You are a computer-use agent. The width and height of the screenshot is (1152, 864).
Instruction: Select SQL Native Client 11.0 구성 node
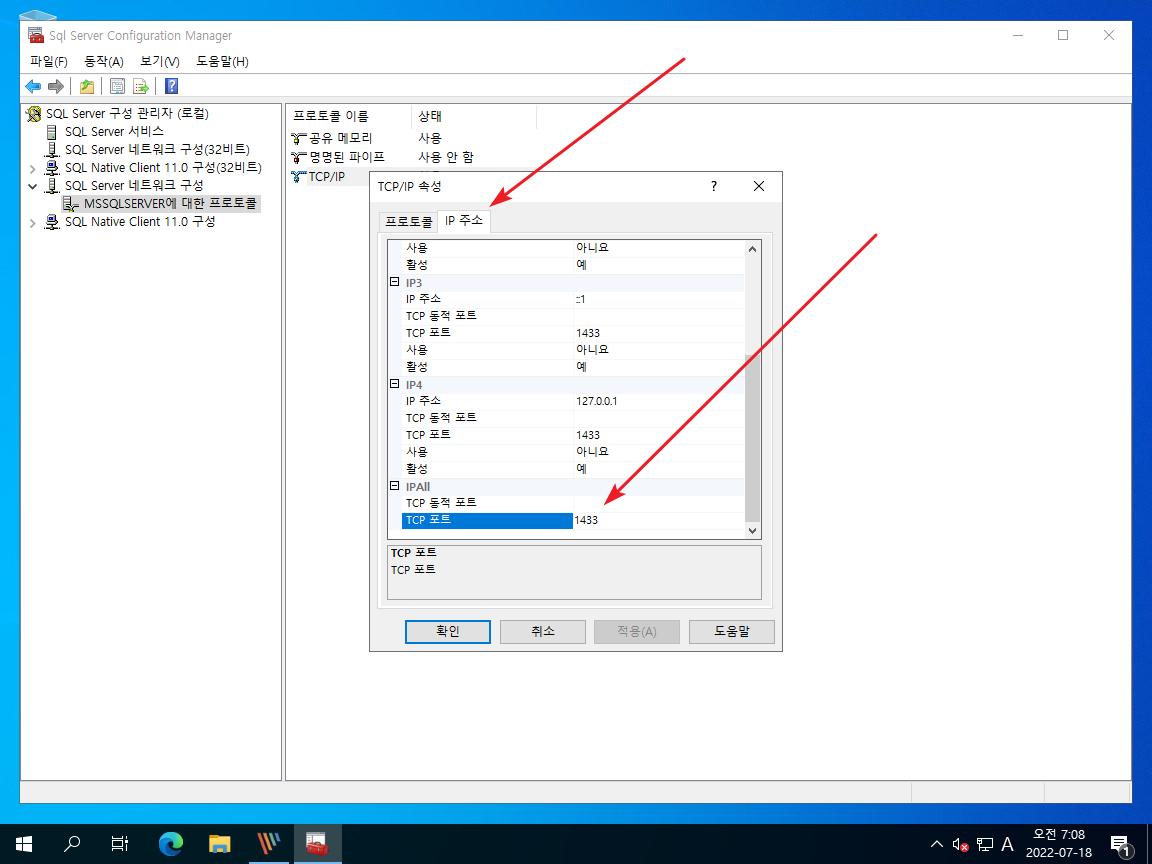(140, 221)
